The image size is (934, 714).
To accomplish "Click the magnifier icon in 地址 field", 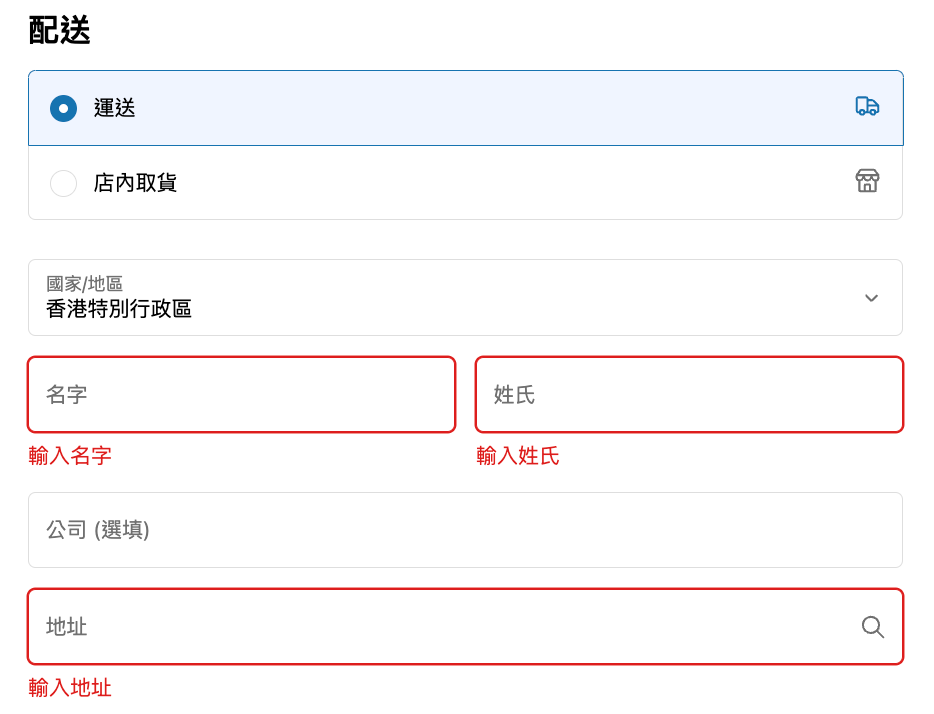I will tap(872, 627).
